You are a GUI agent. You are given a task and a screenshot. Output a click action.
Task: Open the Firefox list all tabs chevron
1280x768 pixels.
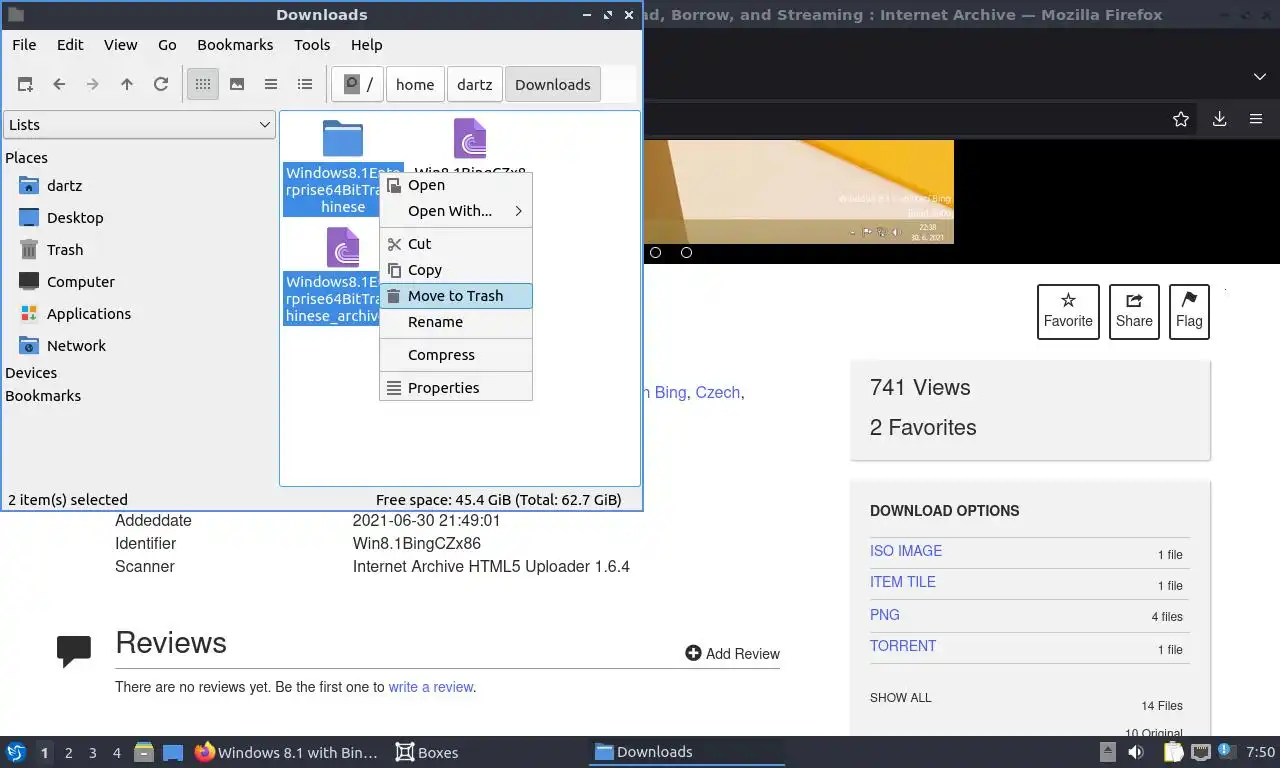point(1260,77)
